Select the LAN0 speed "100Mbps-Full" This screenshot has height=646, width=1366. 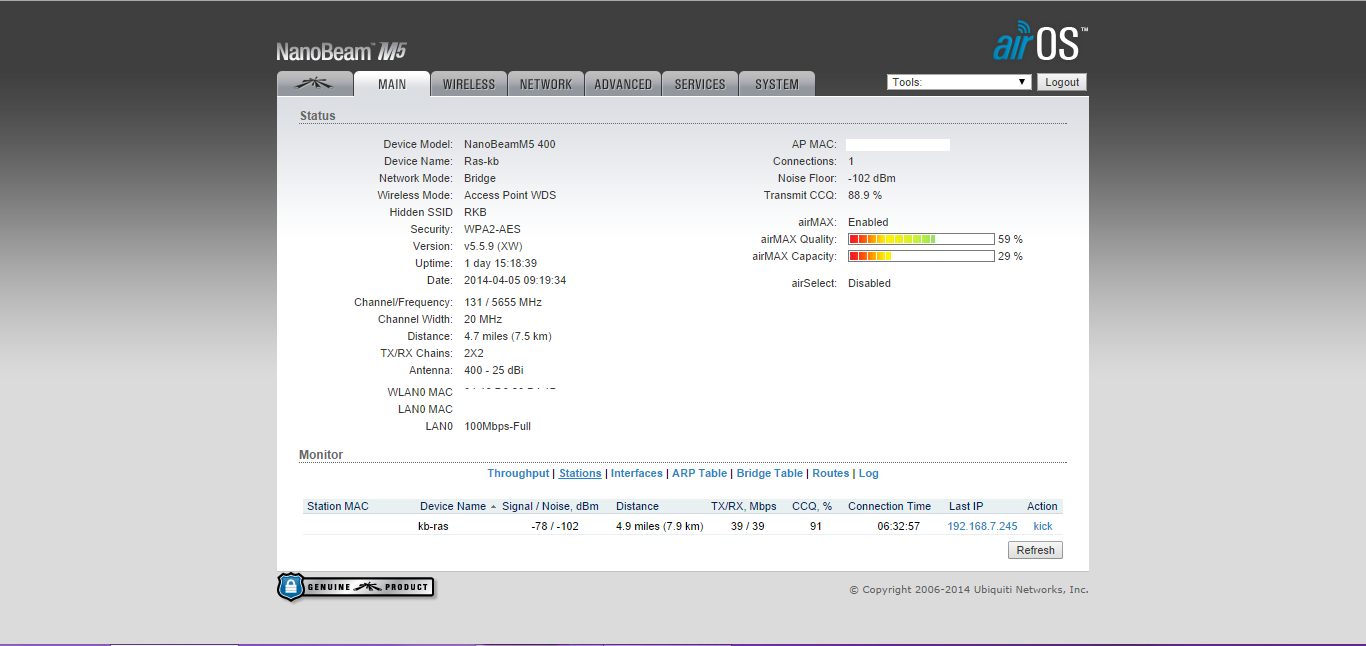point(498,426)
